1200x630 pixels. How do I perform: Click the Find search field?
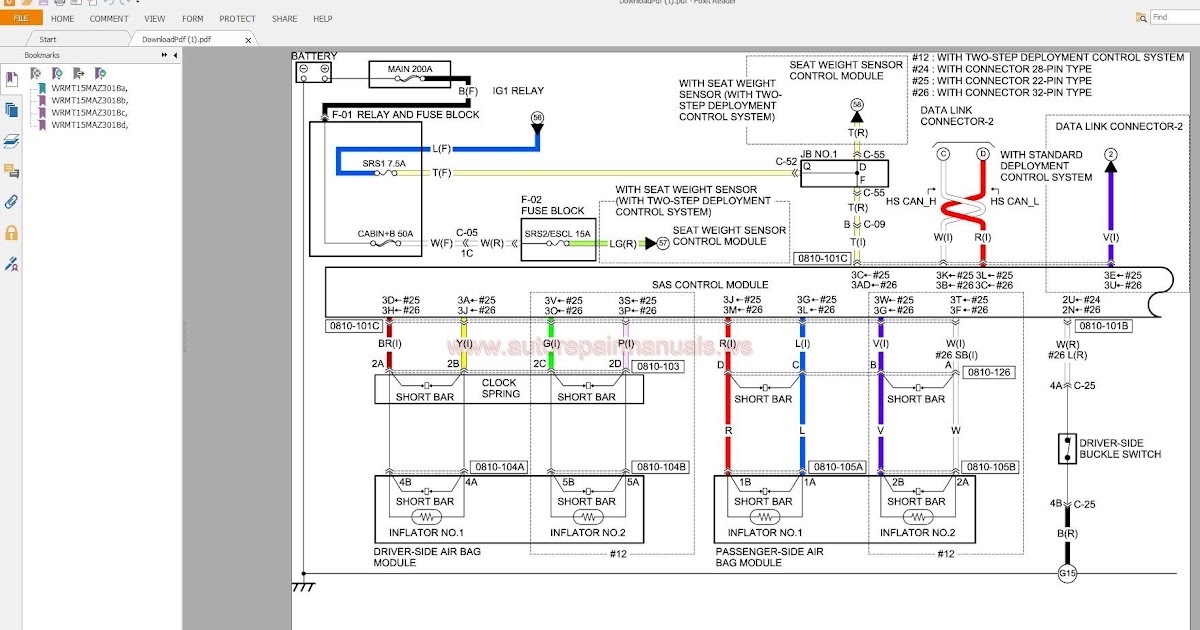click(1175, 17)
